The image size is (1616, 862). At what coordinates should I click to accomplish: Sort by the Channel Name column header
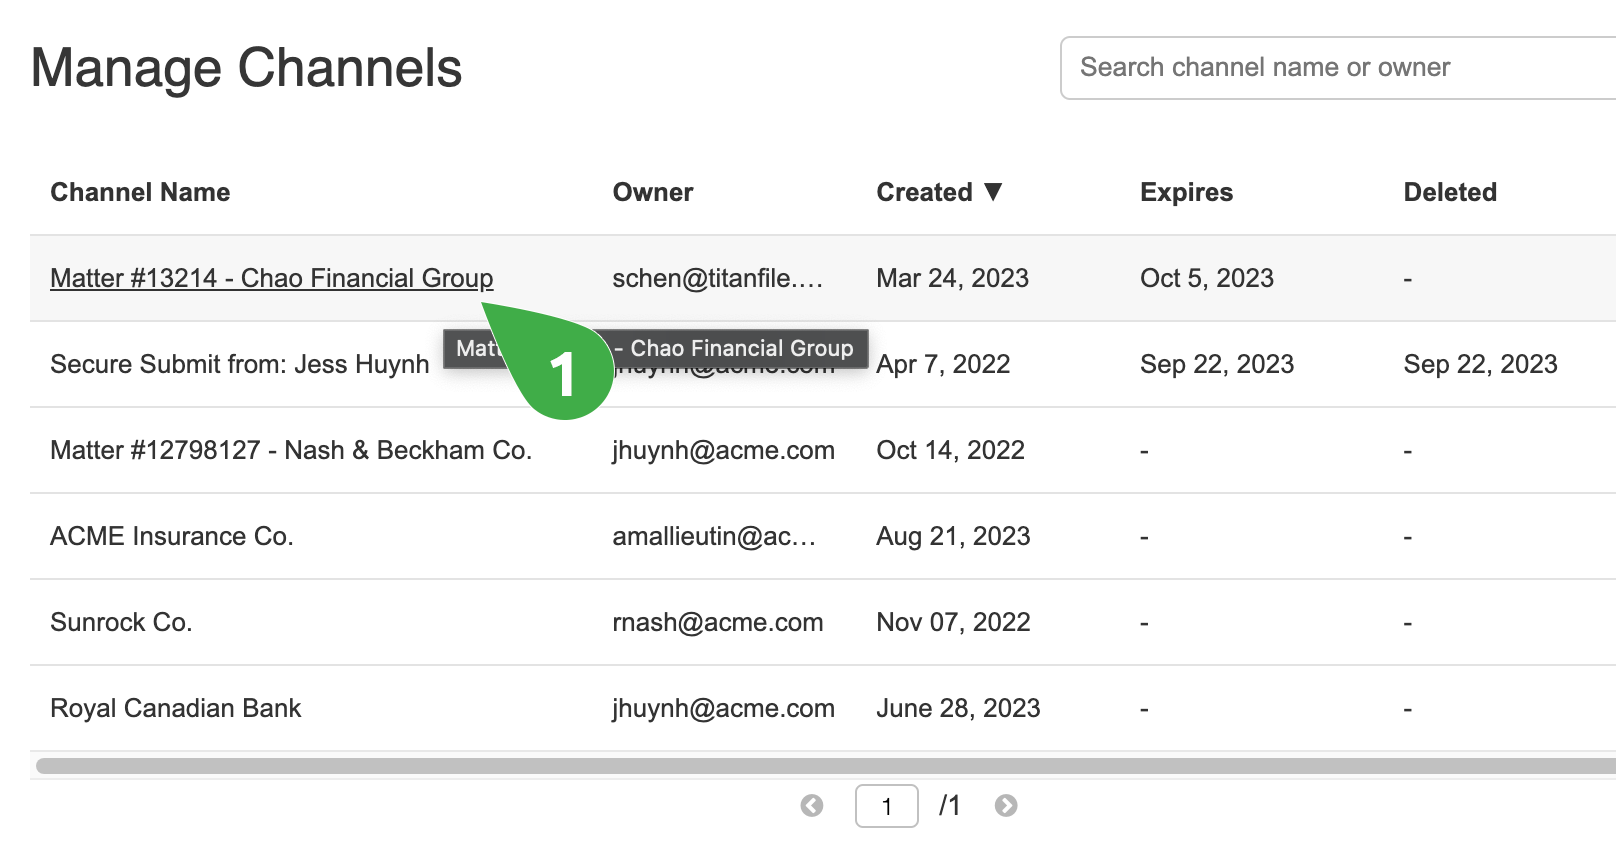[140, 192]
